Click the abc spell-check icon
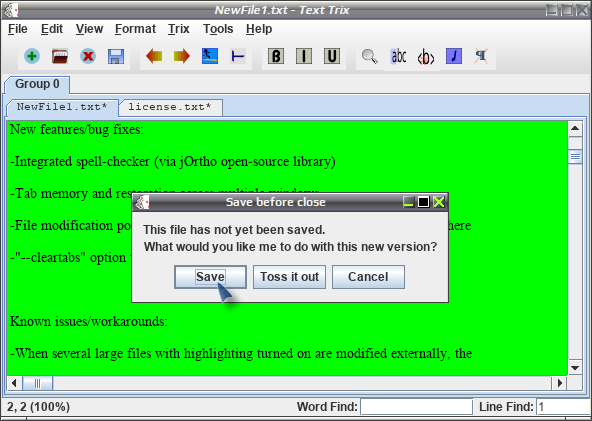The width and height of the screenshot is (592, 421). point(398,56)
